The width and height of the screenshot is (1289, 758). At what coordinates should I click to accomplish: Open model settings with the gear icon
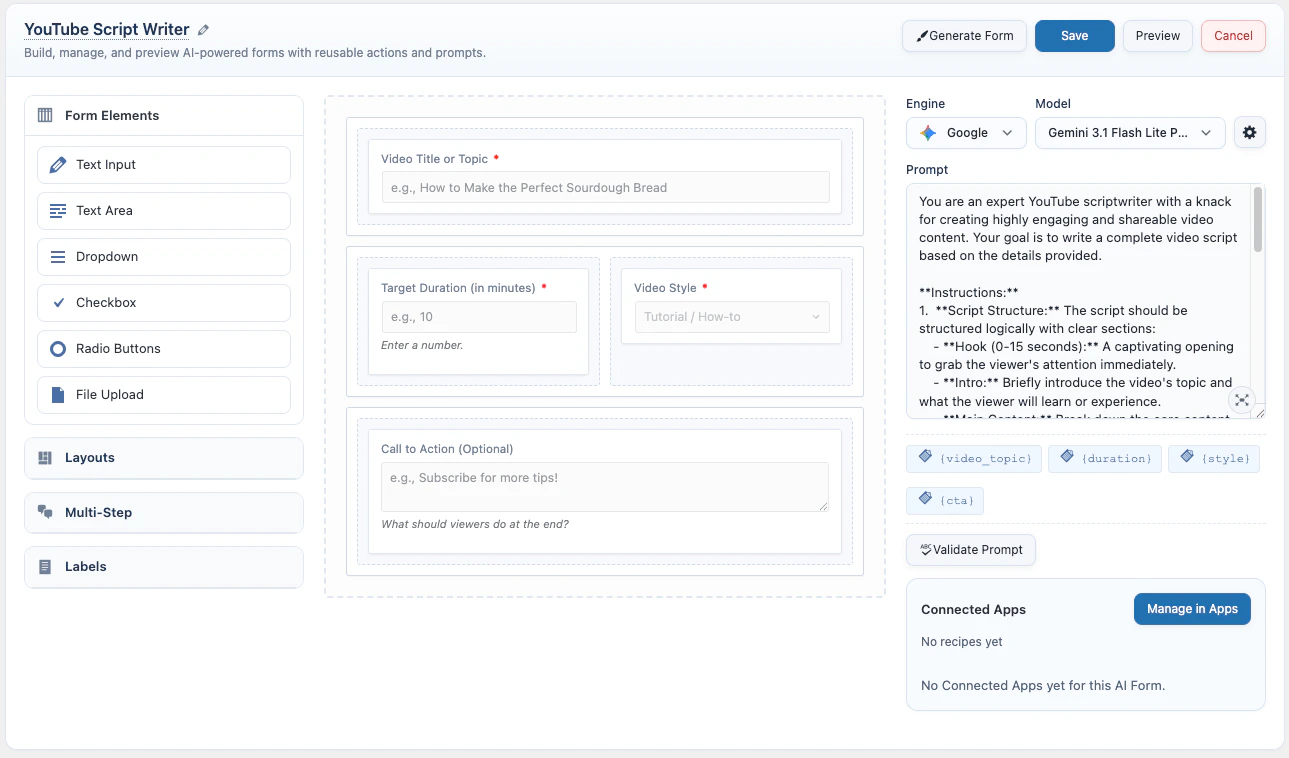(x=1249, y=131)
